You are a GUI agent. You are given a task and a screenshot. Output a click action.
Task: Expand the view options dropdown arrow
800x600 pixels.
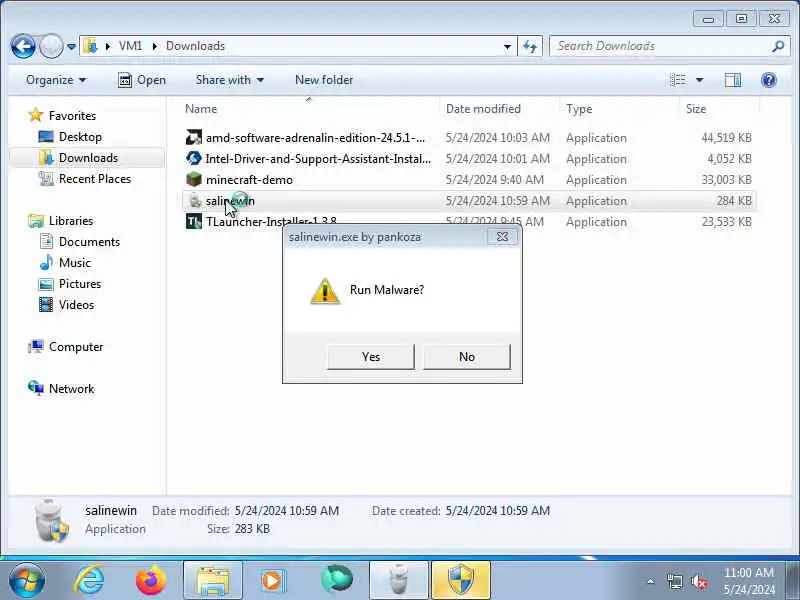pos(699,80)
